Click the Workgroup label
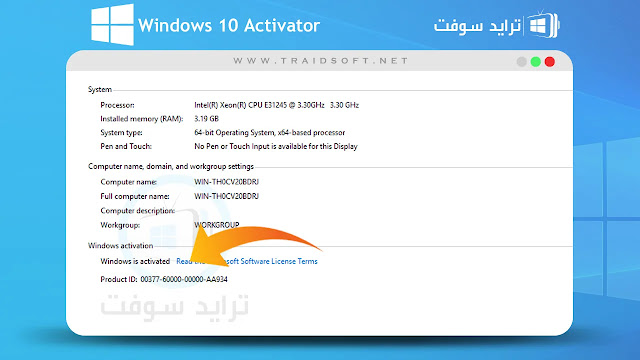This screenshot has height=360, width=640. pos(120,225)
